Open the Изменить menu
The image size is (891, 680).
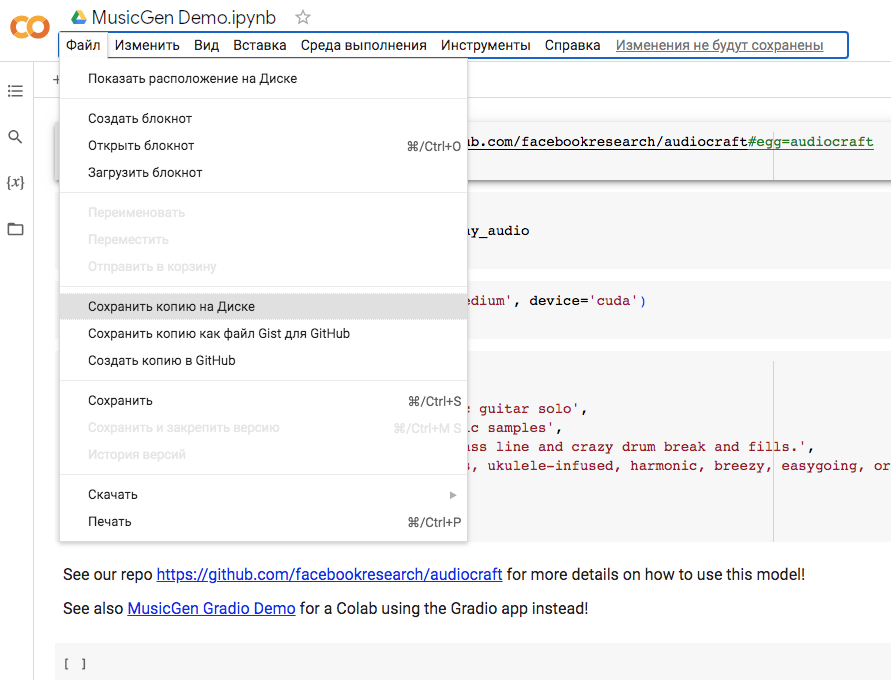[147, 45]
